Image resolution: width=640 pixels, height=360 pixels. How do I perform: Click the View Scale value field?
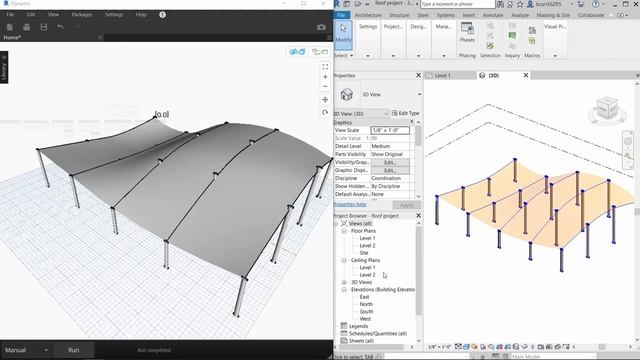pos(390,130)
